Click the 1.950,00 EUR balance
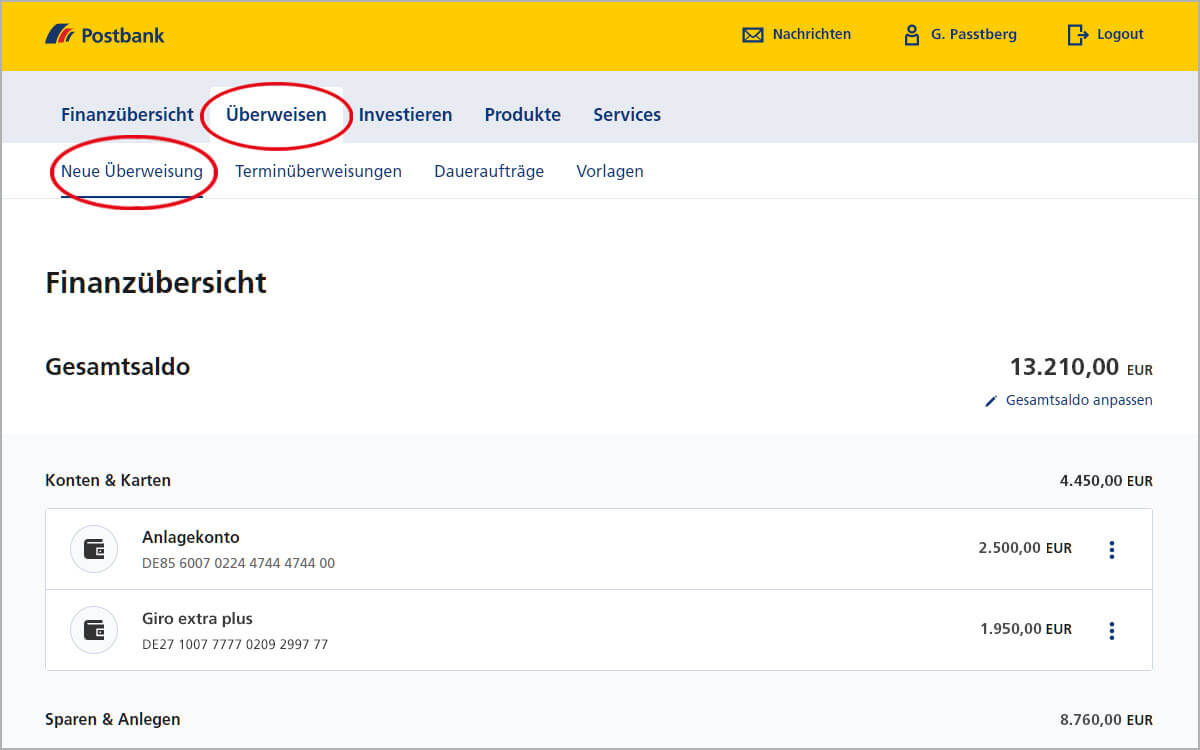This screenshot has width=1200, height=750. (1026, 629)
